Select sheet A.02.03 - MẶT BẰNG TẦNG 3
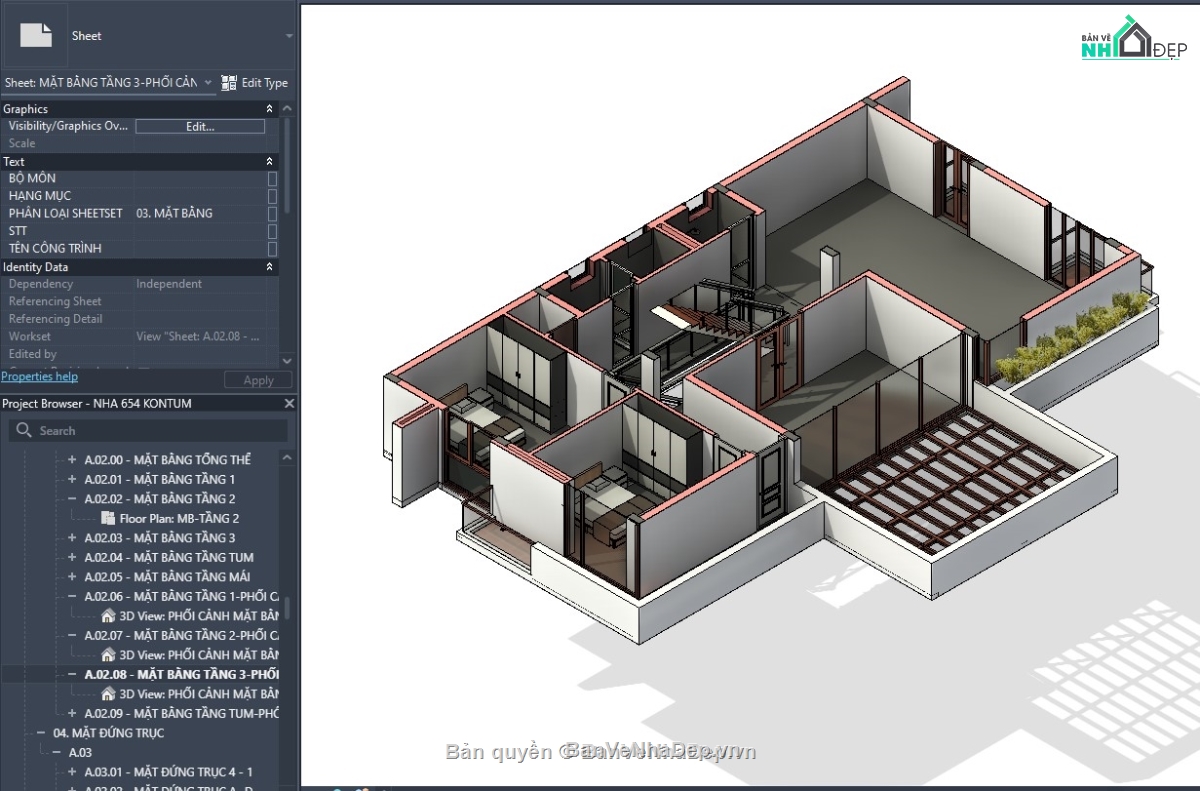The height and width of the screenshot is (791, 1200). 160,538
